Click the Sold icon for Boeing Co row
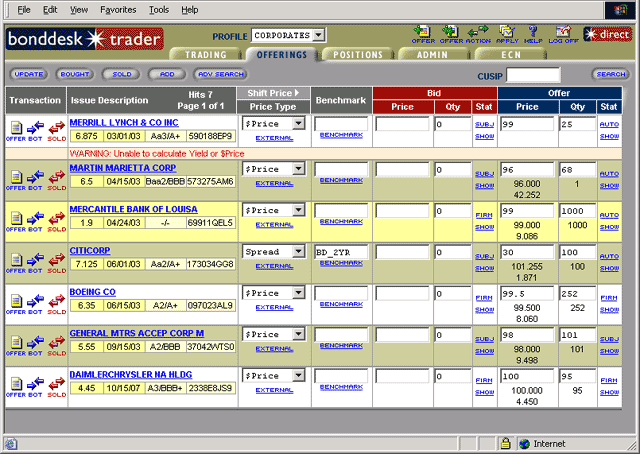Image resolution: width=640 pixels, height=454 pixels. tap(57, 304)
